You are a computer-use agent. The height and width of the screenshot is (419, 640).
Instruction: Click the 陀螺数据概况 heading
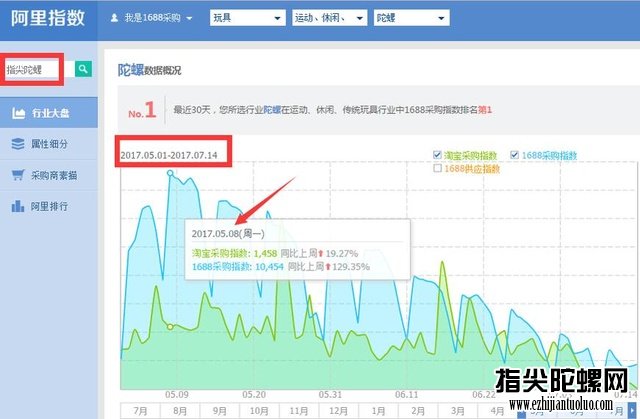149,70
